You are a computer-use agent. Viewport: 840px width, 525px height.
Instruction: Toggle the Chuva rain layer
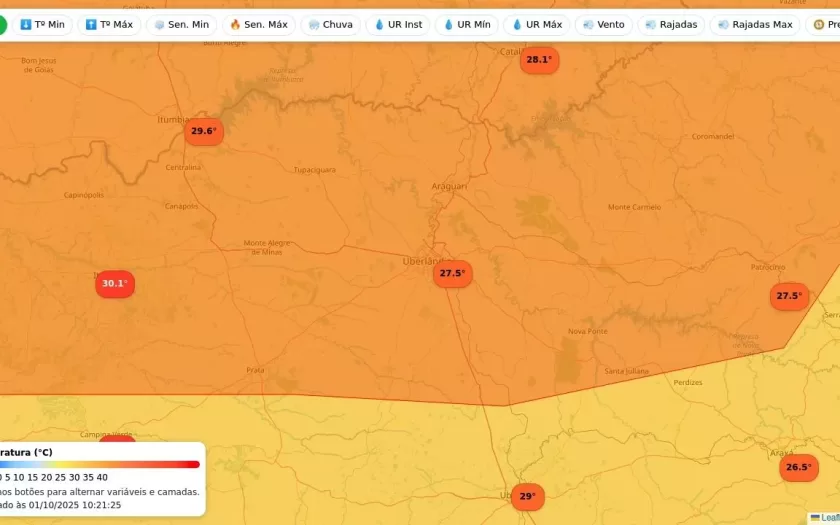coord(330,24)
